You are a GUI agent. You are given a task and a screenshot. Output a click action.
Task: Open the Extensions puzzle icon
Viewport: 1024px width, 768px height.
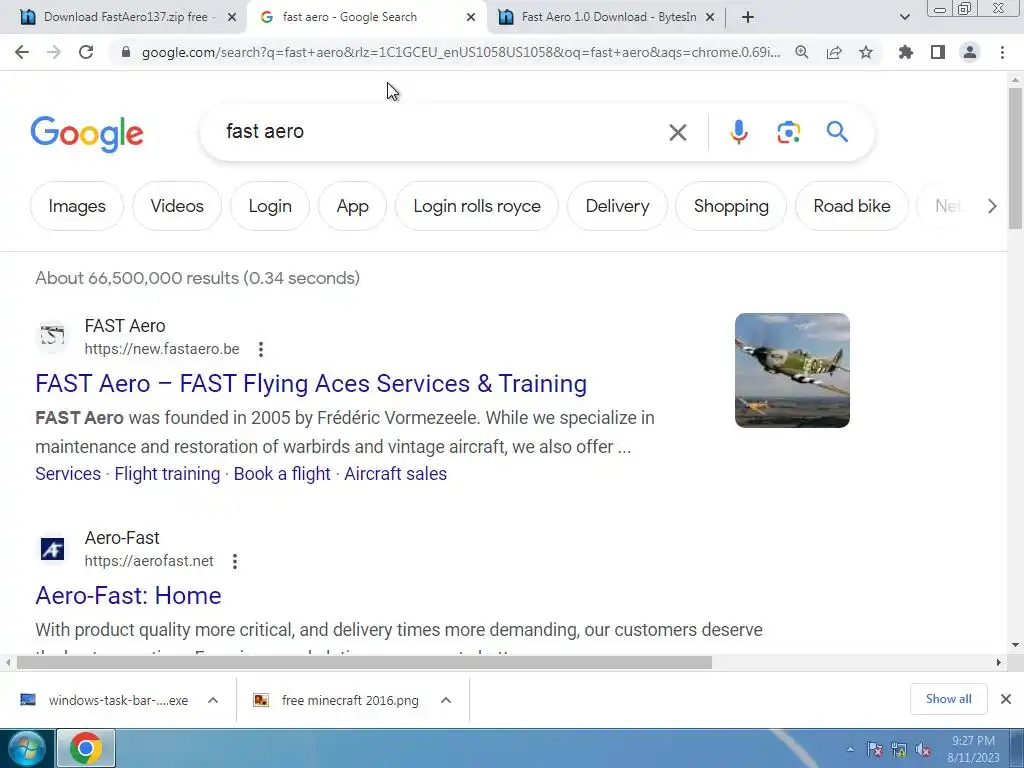click(906, 52)
